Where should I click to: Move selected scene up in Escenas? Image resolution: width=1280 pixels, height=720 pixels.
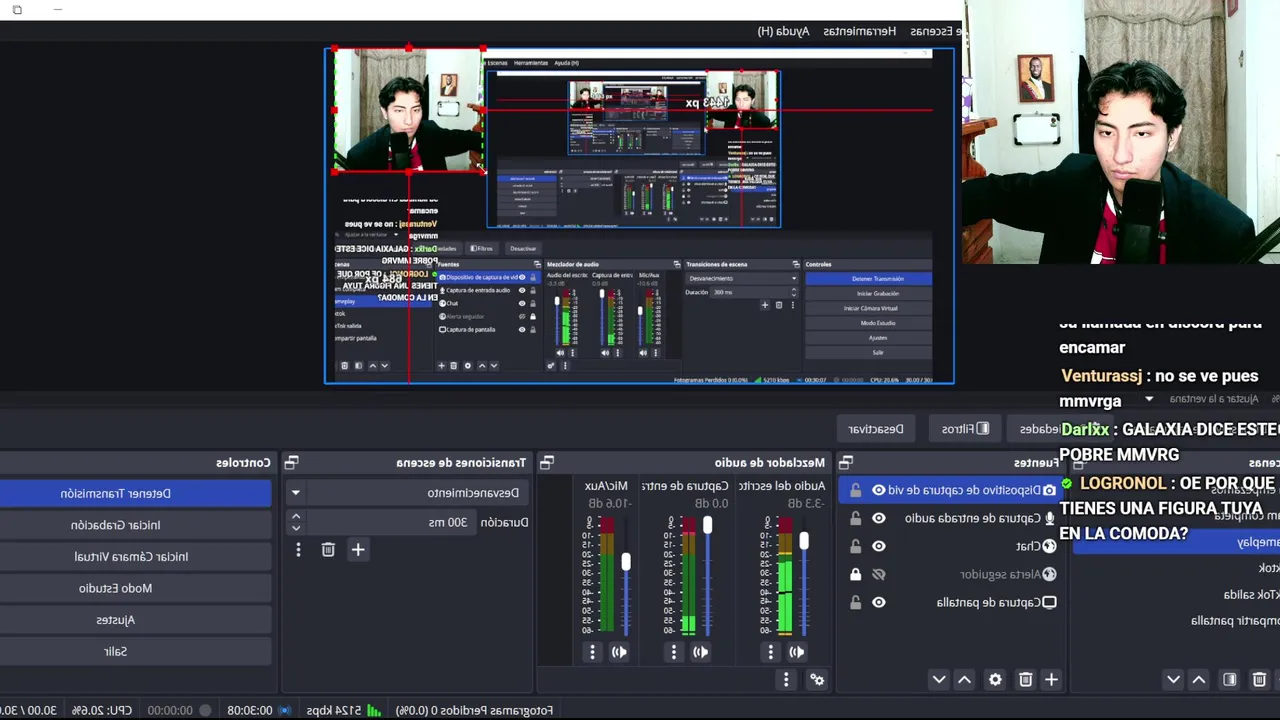(x=1199, y=680)
